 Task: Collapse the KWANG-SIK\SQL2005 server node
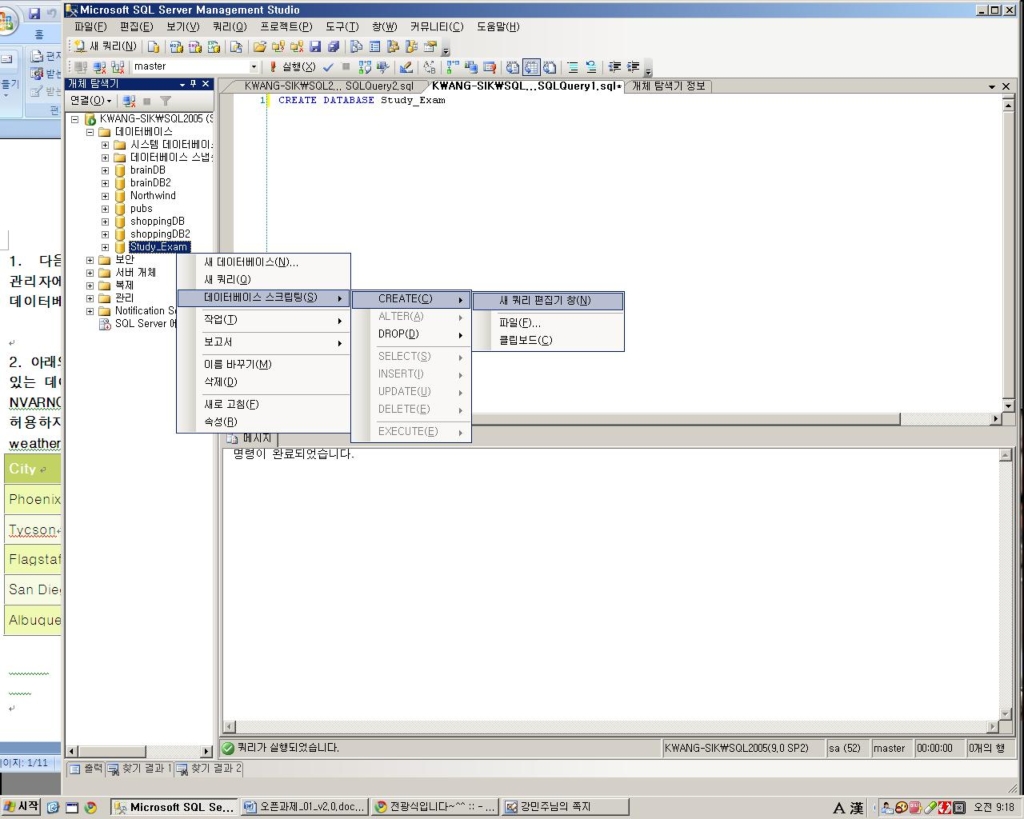[x=75, y=120]
